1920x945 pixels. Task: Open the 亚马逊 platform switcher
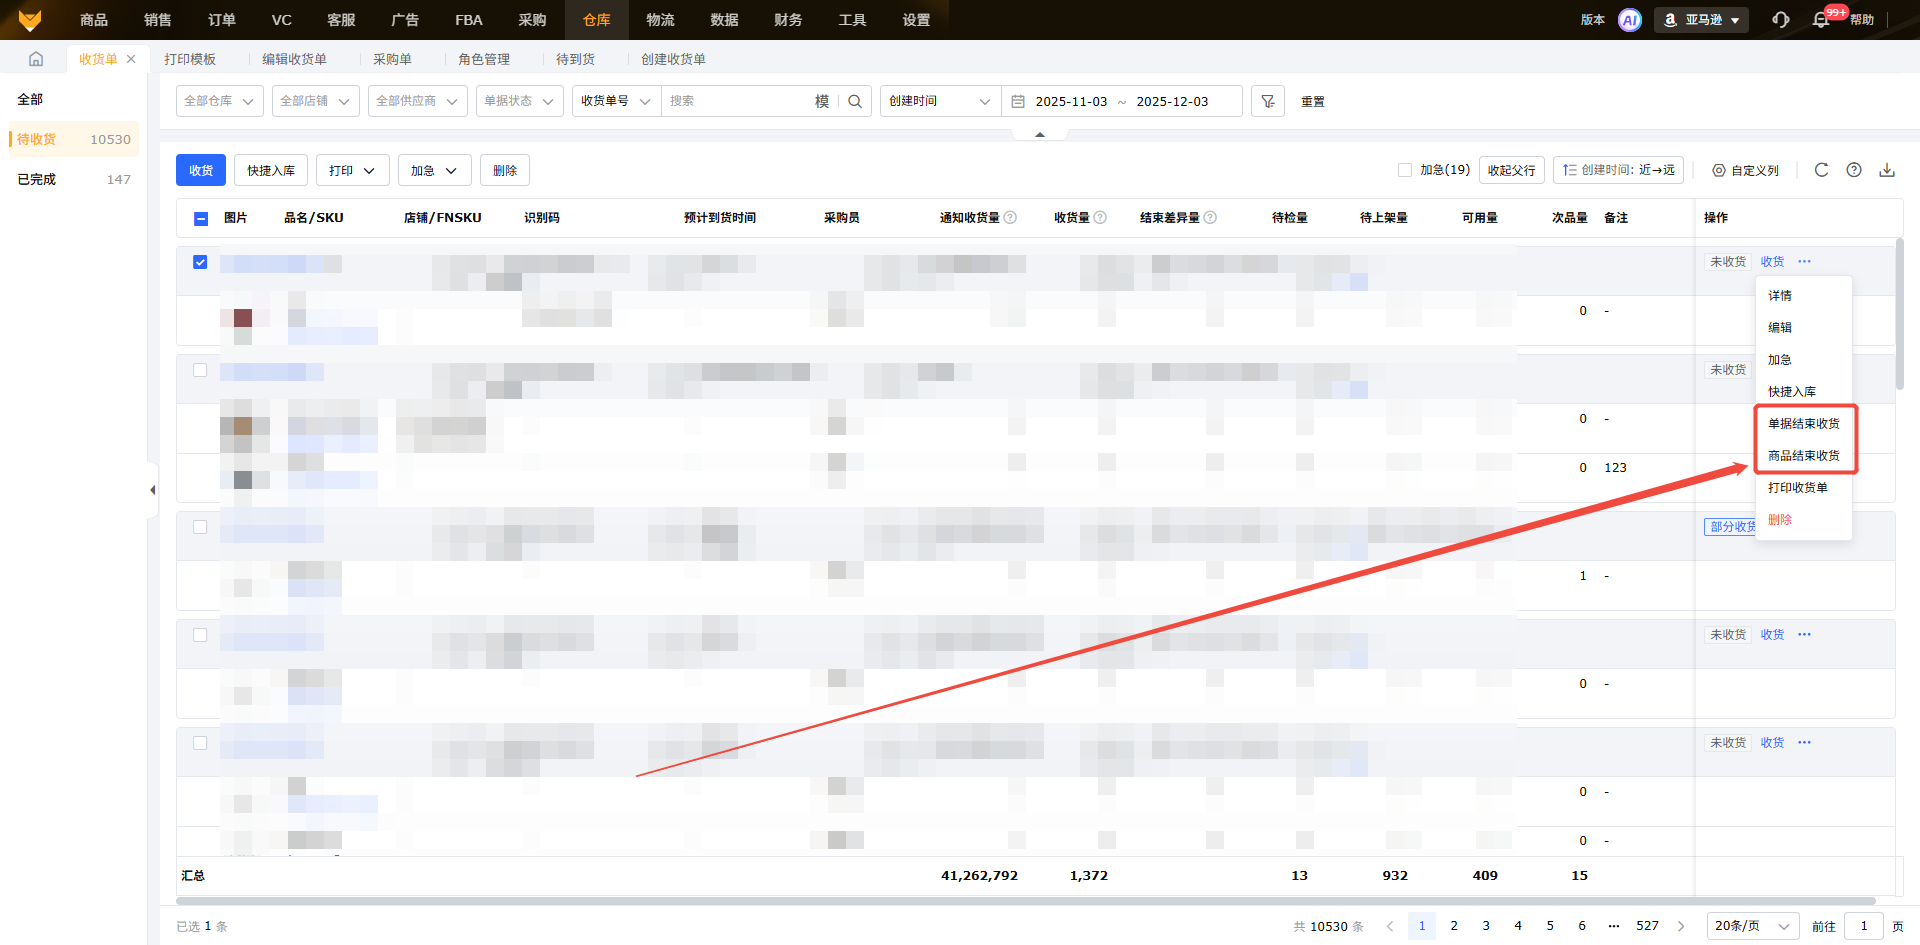tap(1702, 20)
